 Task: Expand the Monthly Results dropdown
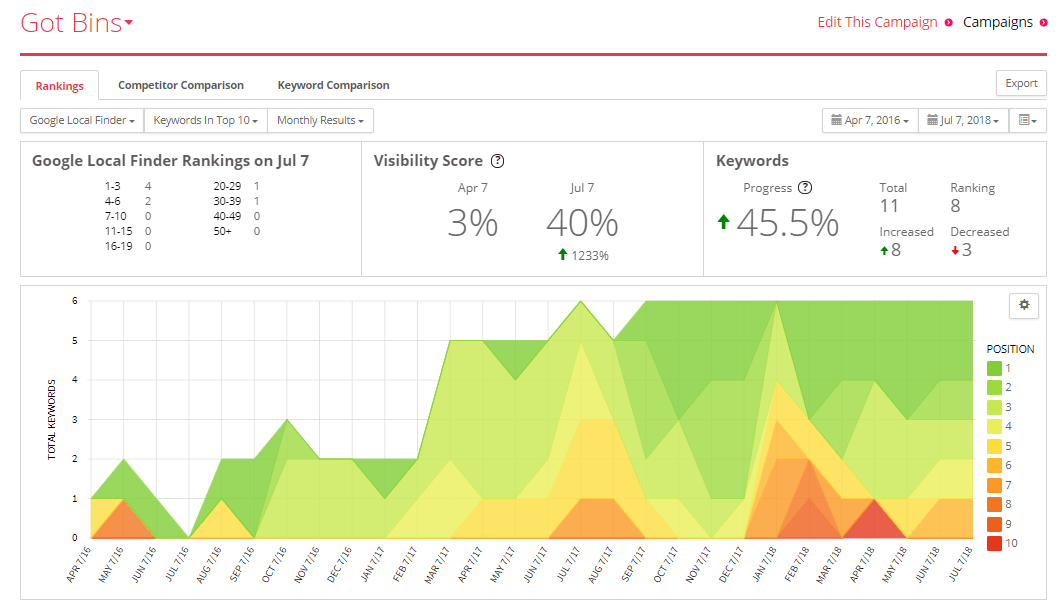point(320,120)
